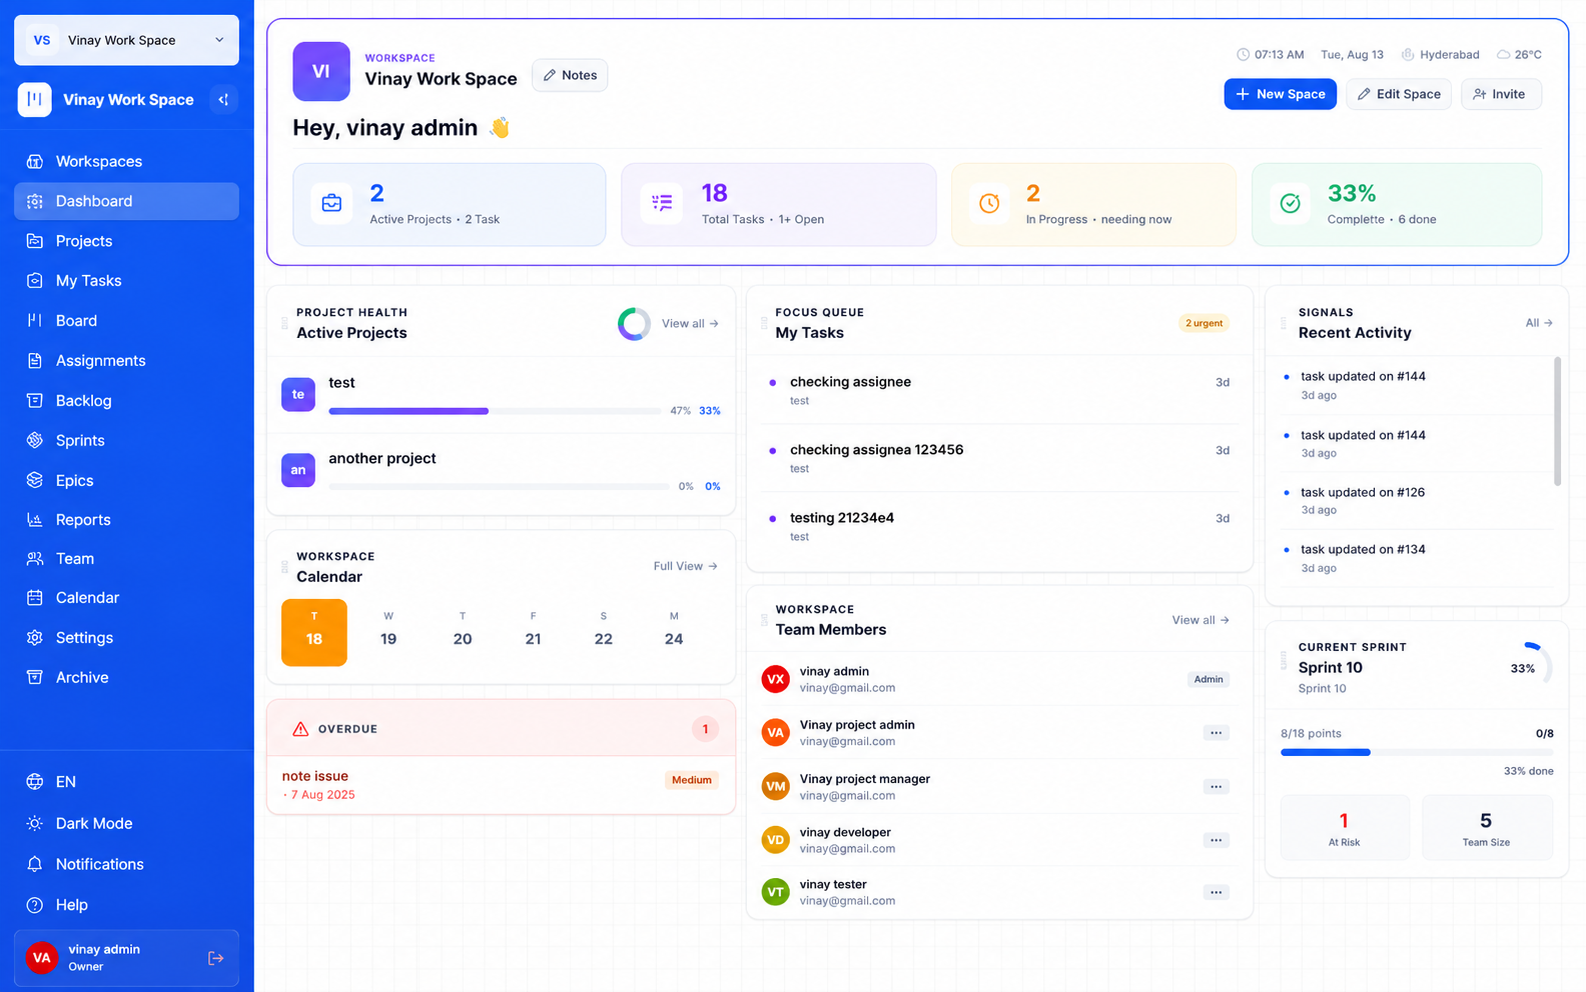
Task: Click the Sprints icon
Action: (x=35, y=440)
